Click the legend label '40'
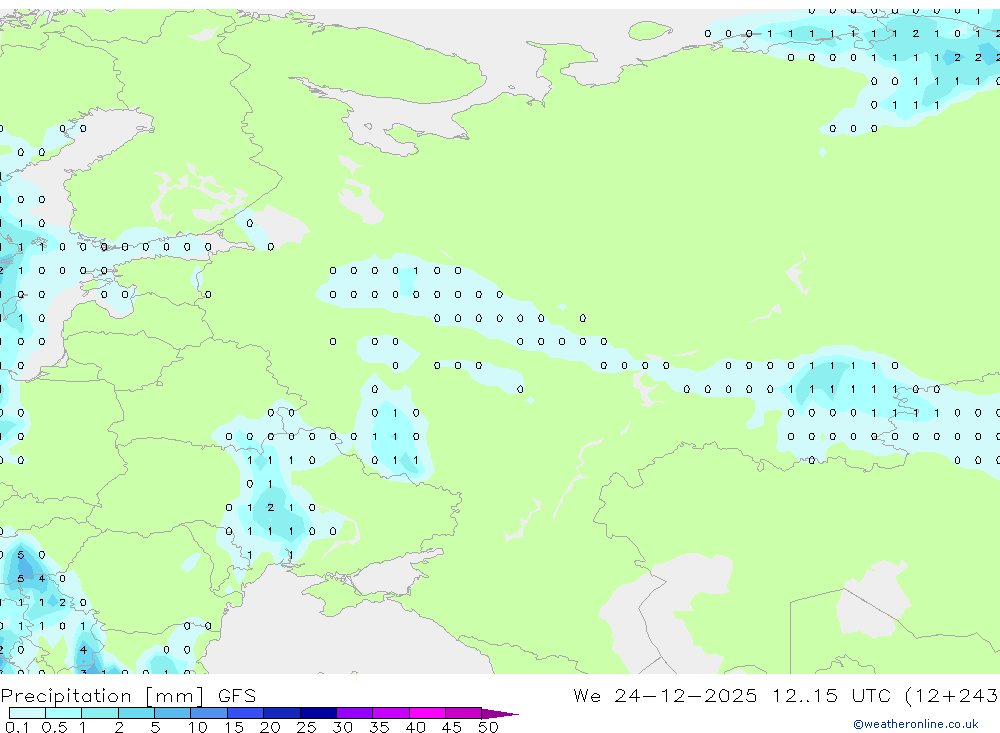Image resolution: width=1000 pixels, height=733 pixels. pyautogui.click(x=415, y=727)
